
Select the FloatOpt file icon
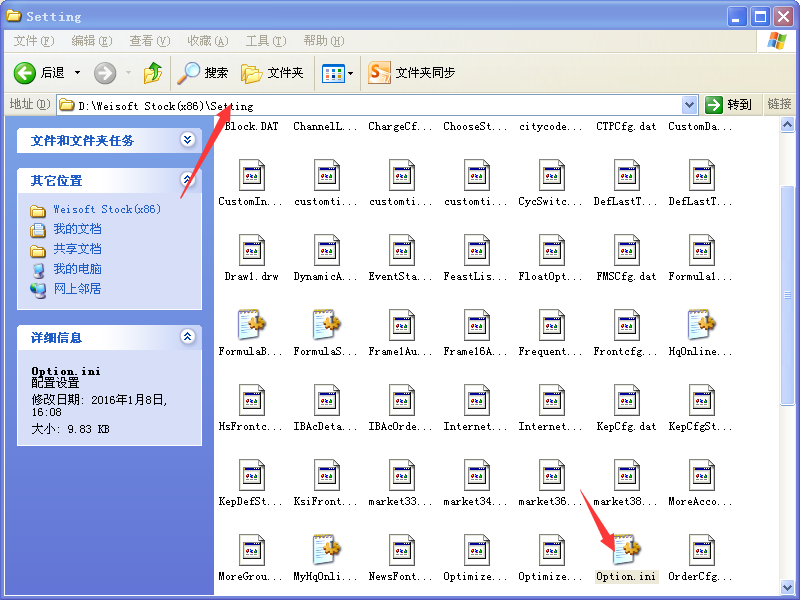551,250
